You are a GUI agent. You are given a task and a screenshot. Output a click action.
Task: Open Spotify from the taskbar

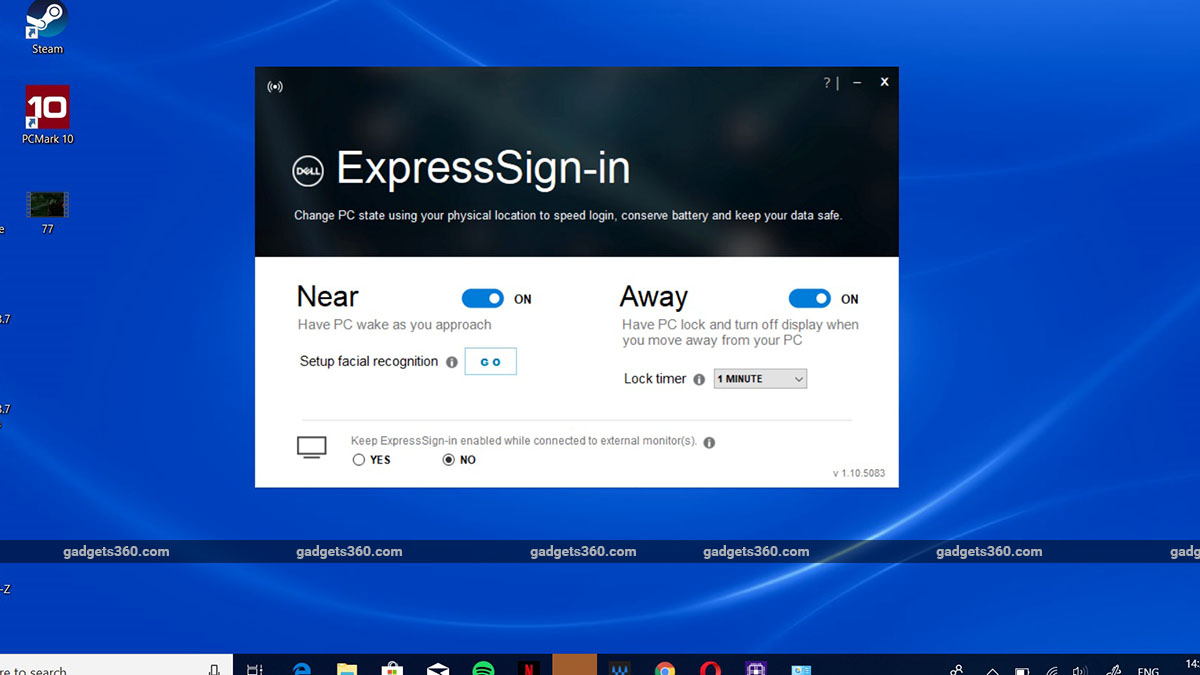483,667
